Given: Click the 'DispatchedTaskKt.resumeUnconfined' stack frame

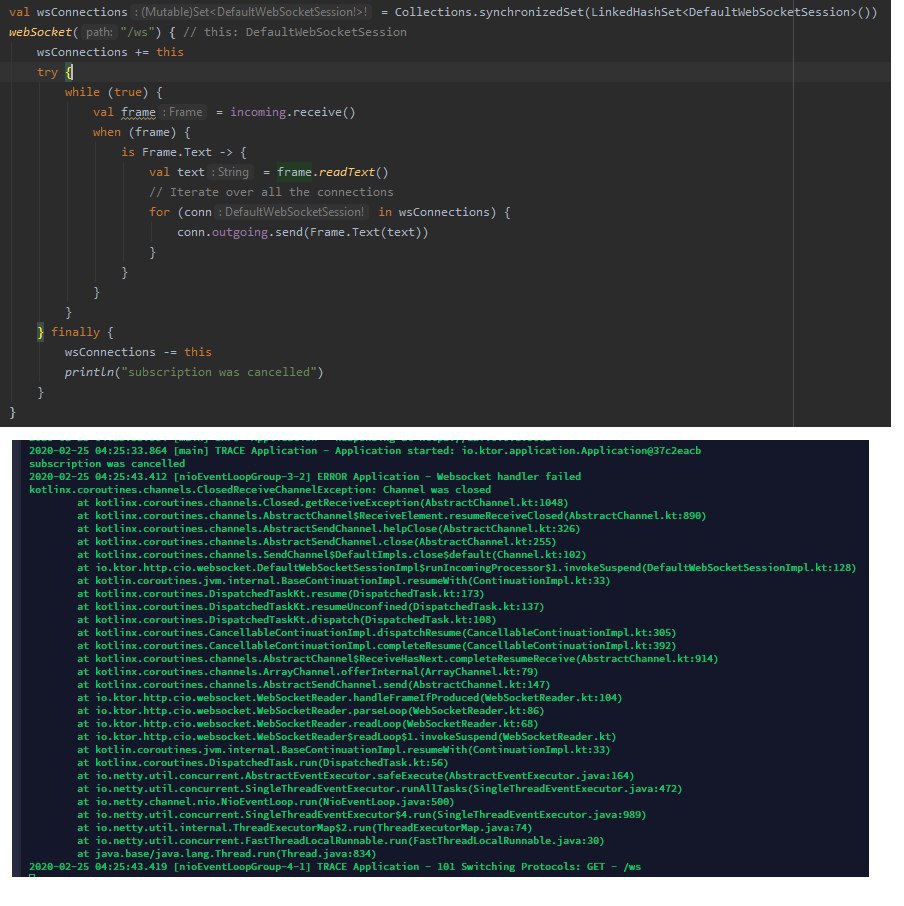Looking at the screenshot, I should [310, 607].
